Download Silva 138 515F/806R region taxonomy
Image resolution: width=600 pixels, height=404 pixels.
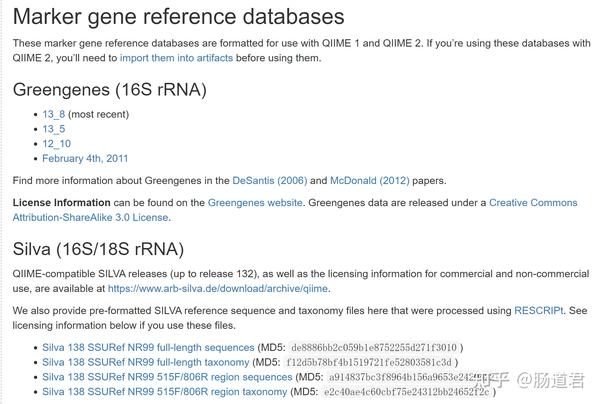(x=165, y=392)
